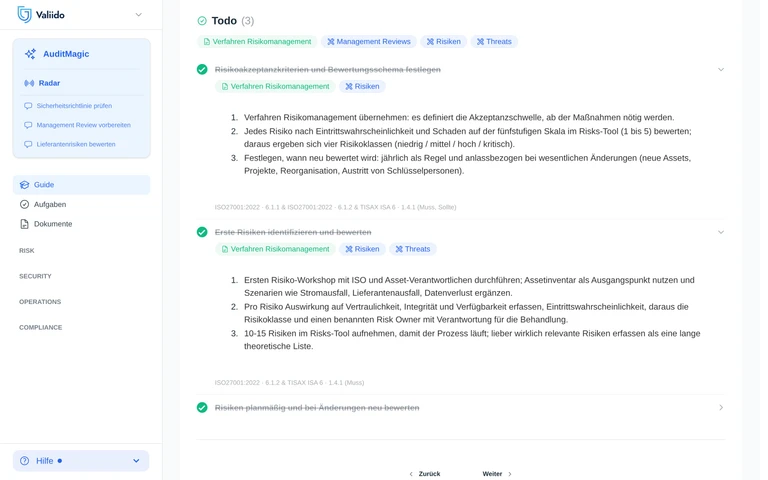The image size is (768, 480).
Task: Expand the SECURITY sidebar section
Action: (35, 276)
